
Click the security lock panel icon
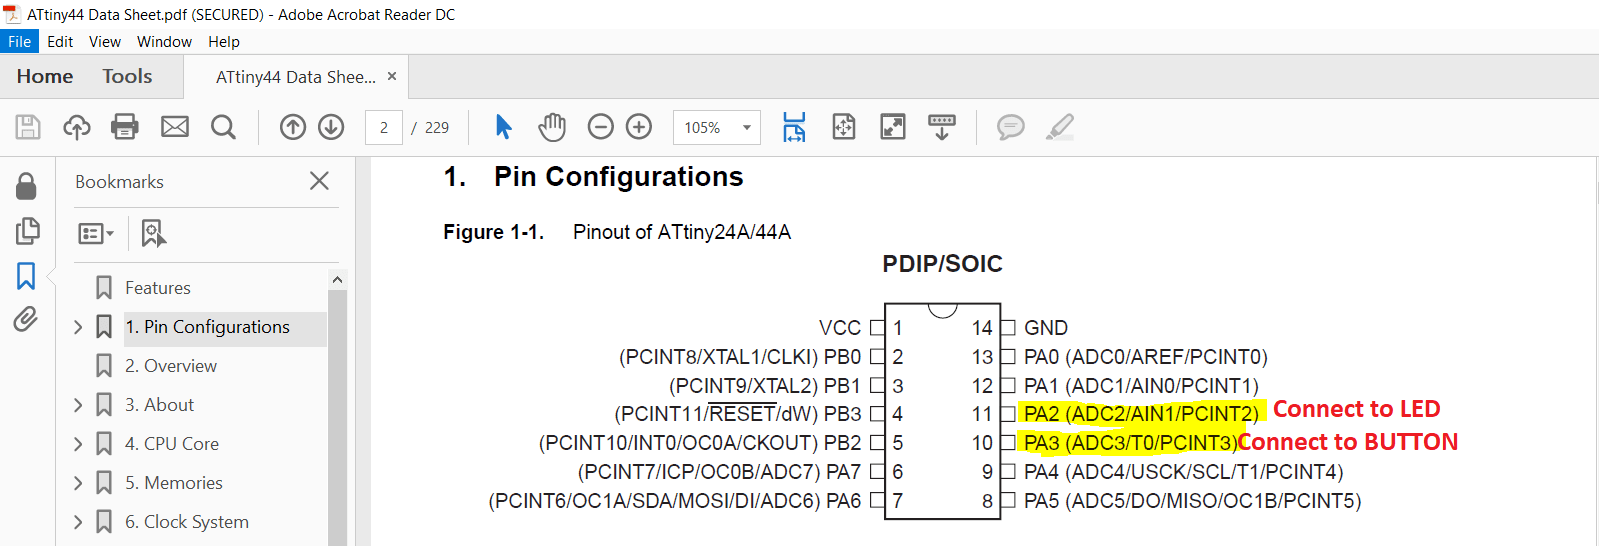click(27, 186)
